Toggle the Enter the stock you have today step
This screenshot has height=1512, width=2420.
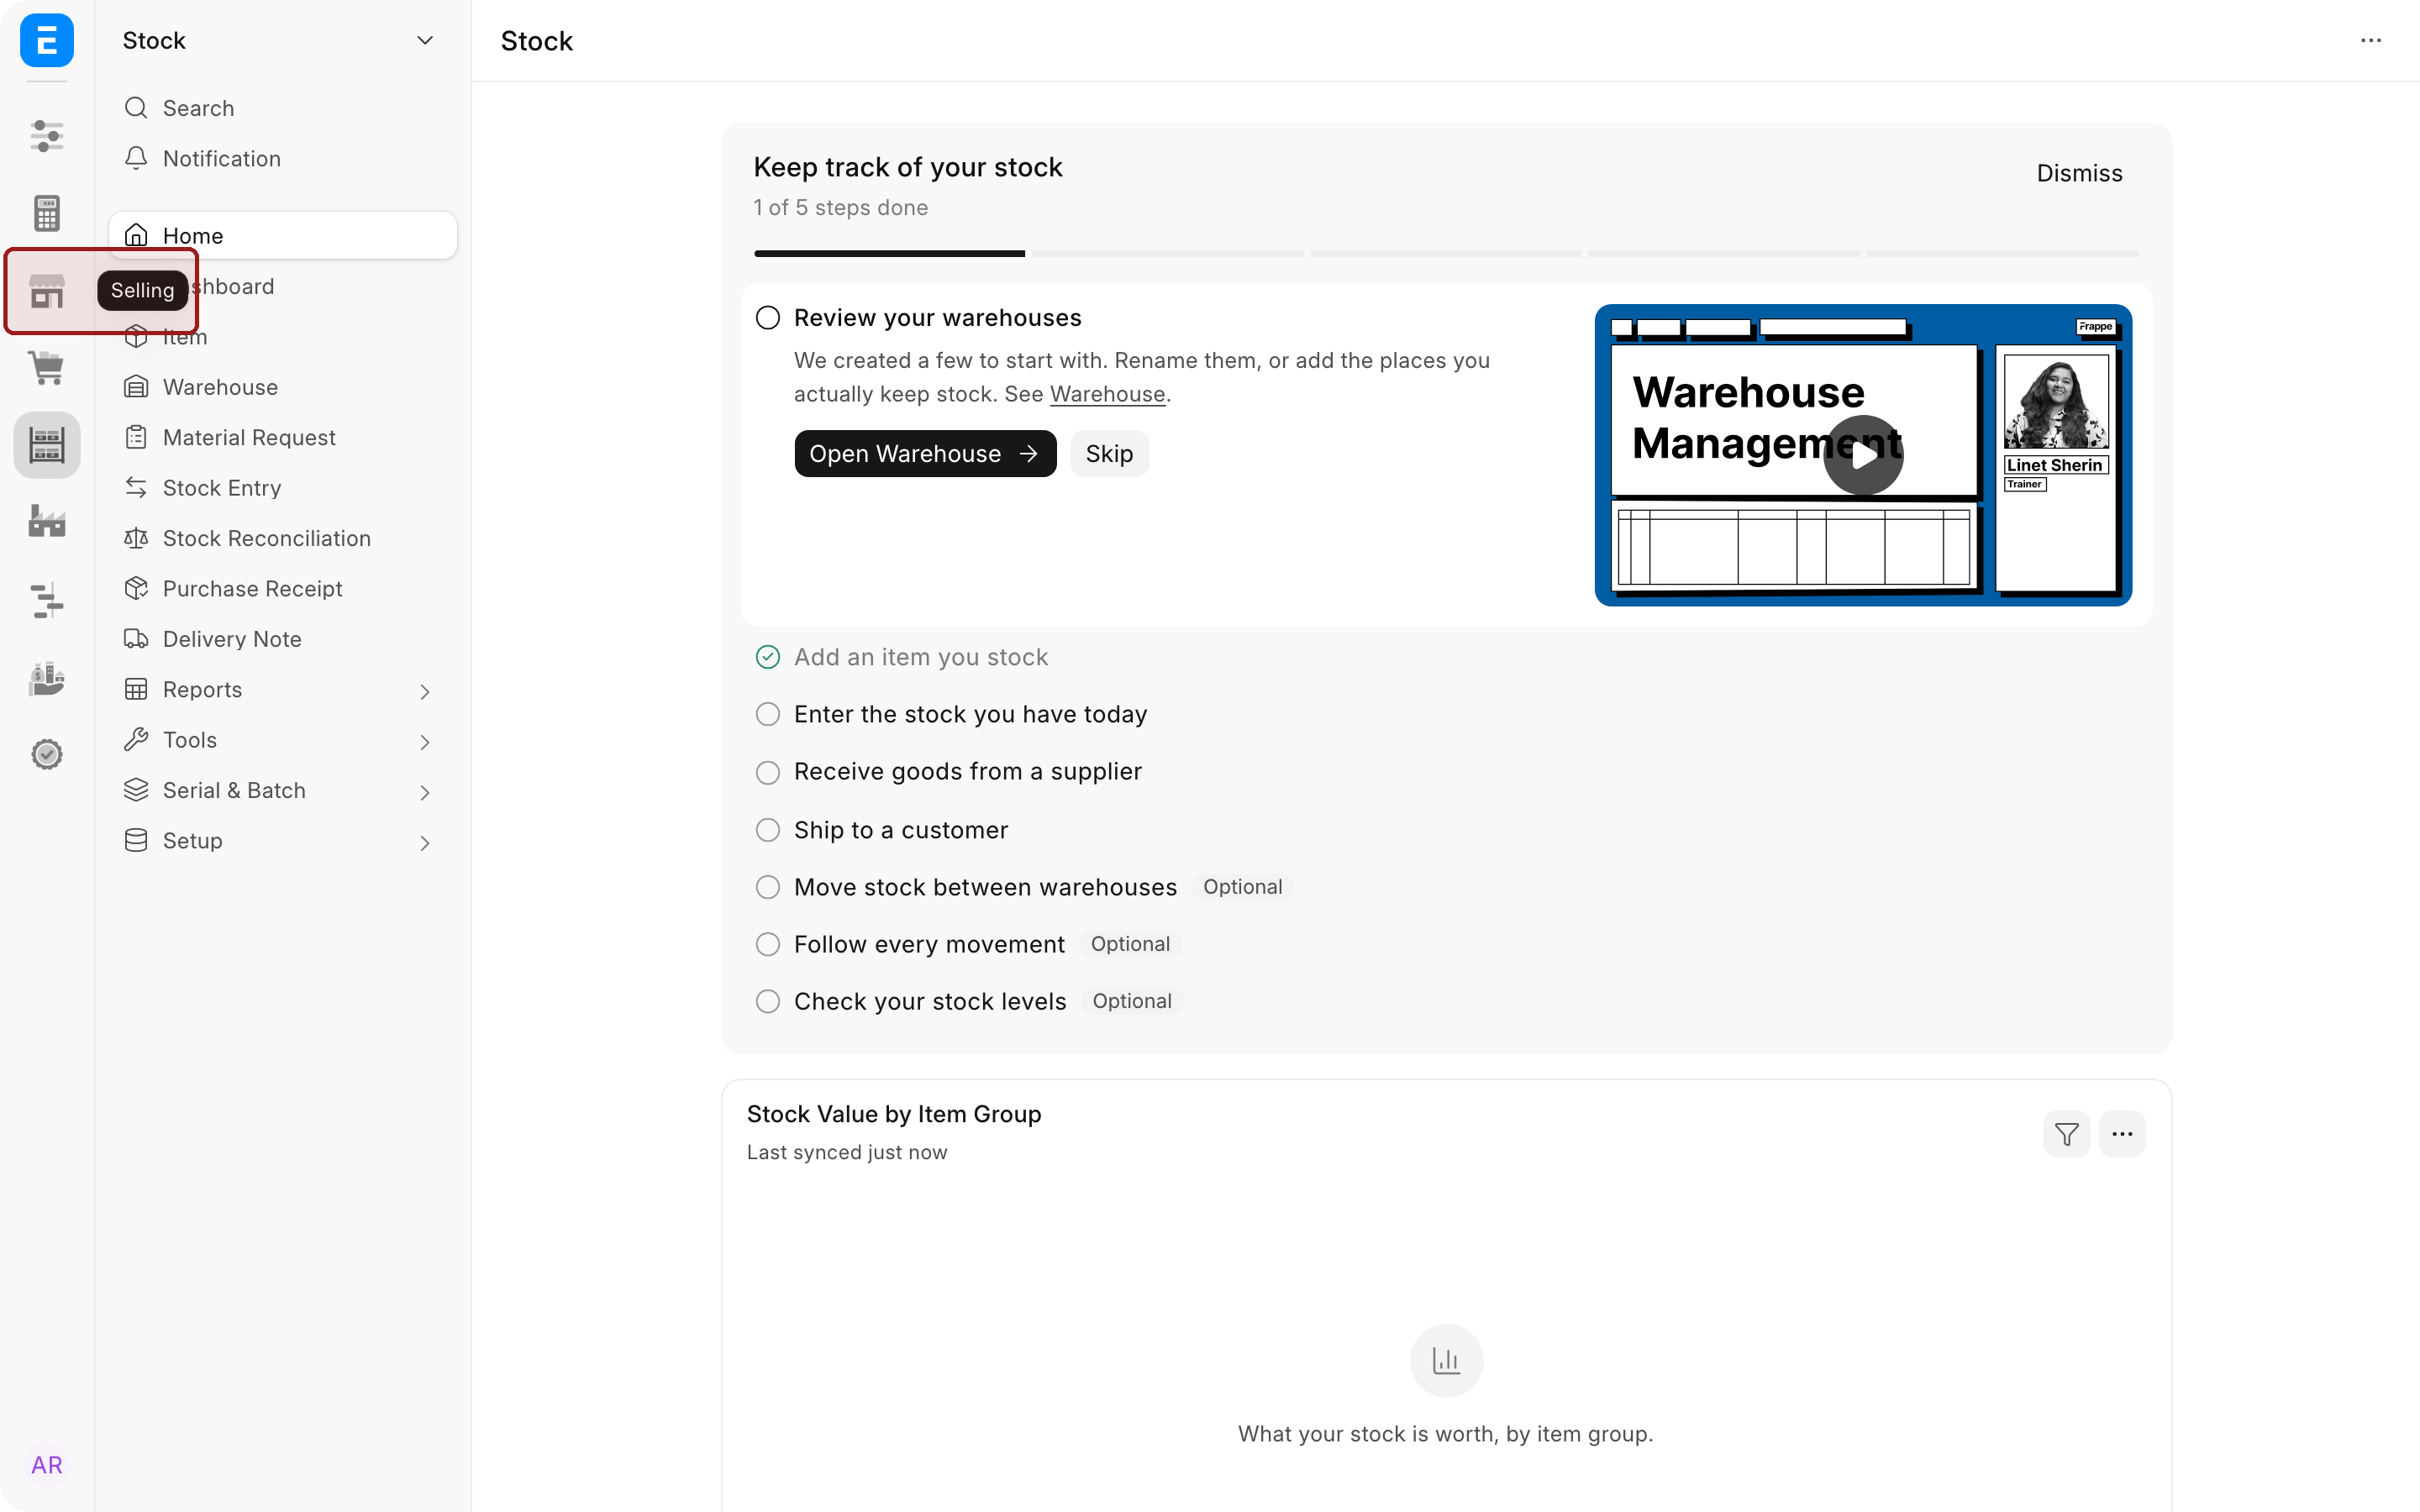(767, 714)
